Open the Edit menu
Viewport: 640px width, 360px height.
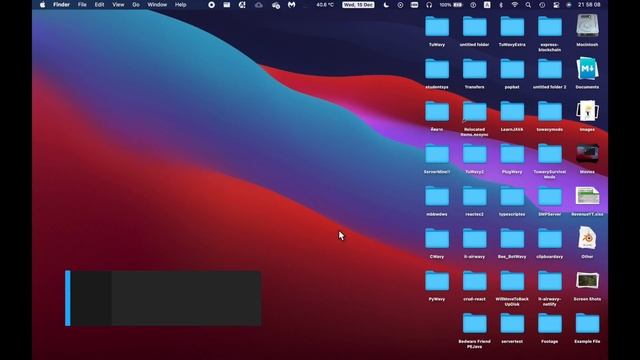point(99,5)
